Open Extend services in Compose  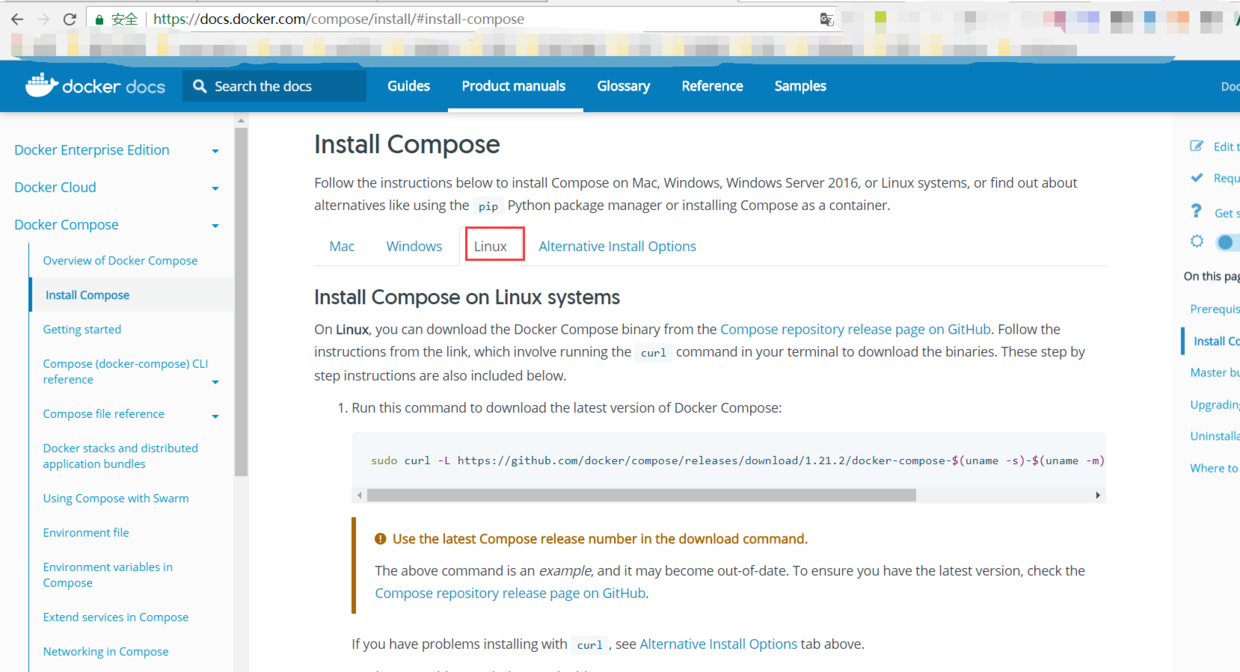(x=116, y=617)
